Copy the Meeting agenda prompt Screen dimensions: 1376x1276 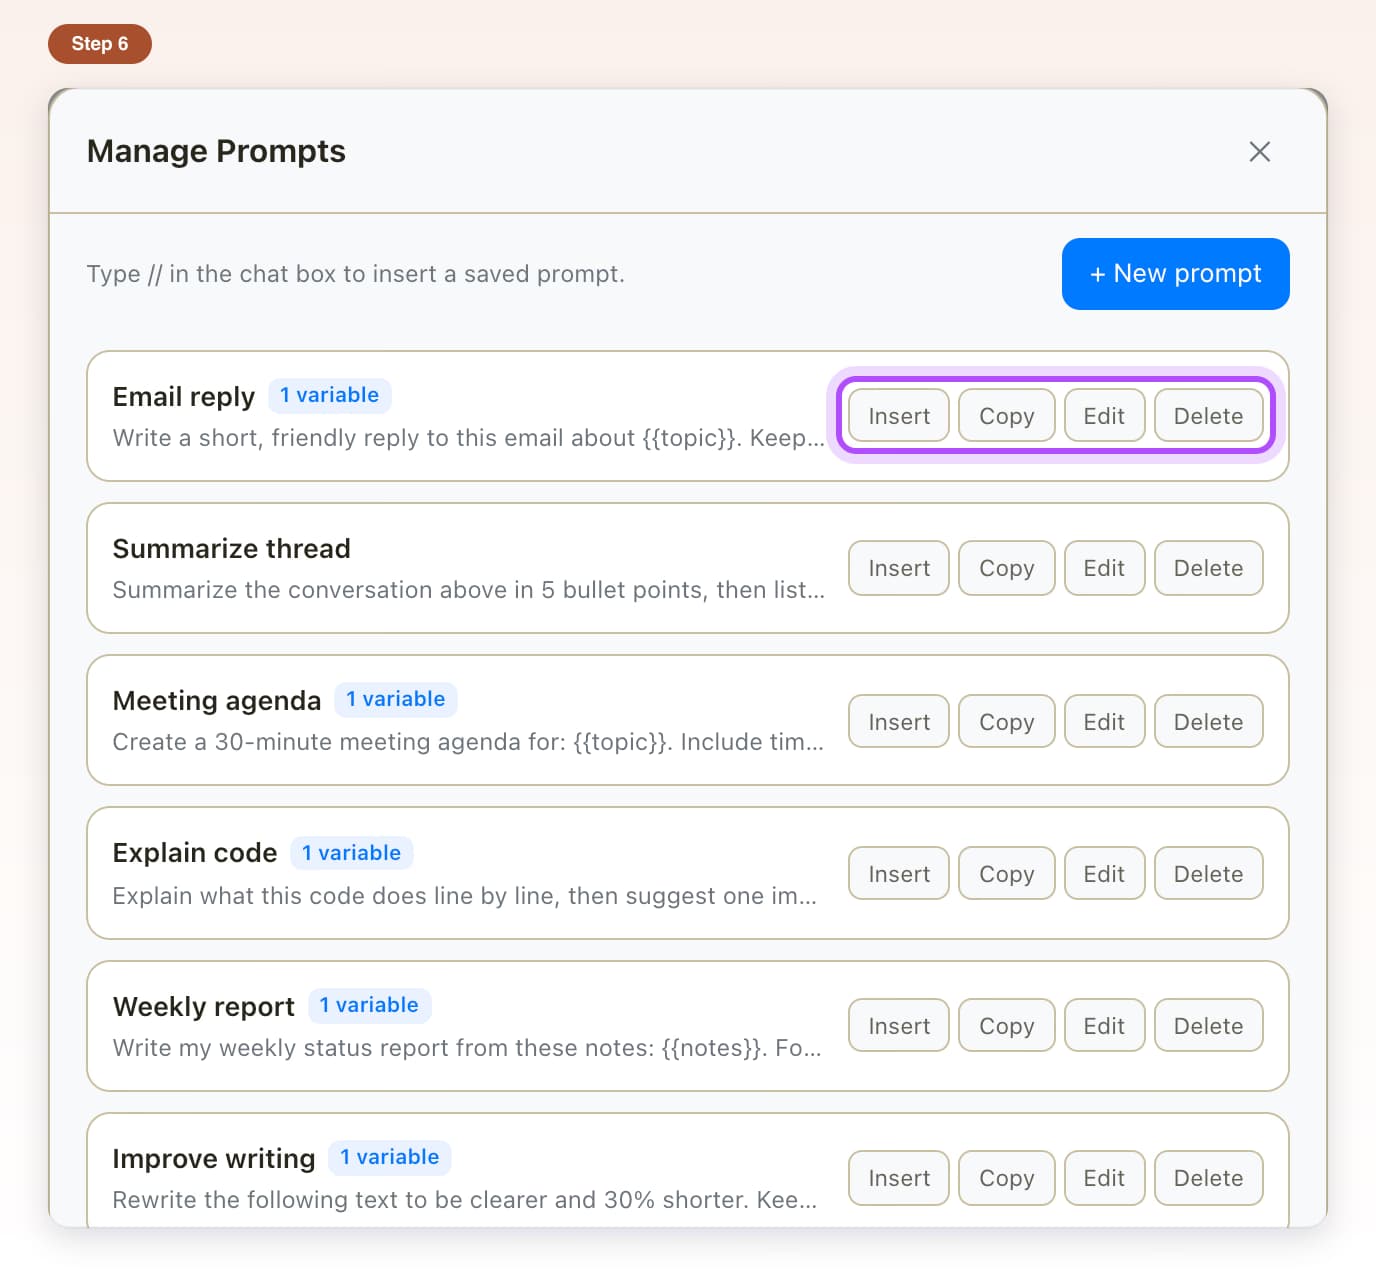click(x=1006, y=722)
